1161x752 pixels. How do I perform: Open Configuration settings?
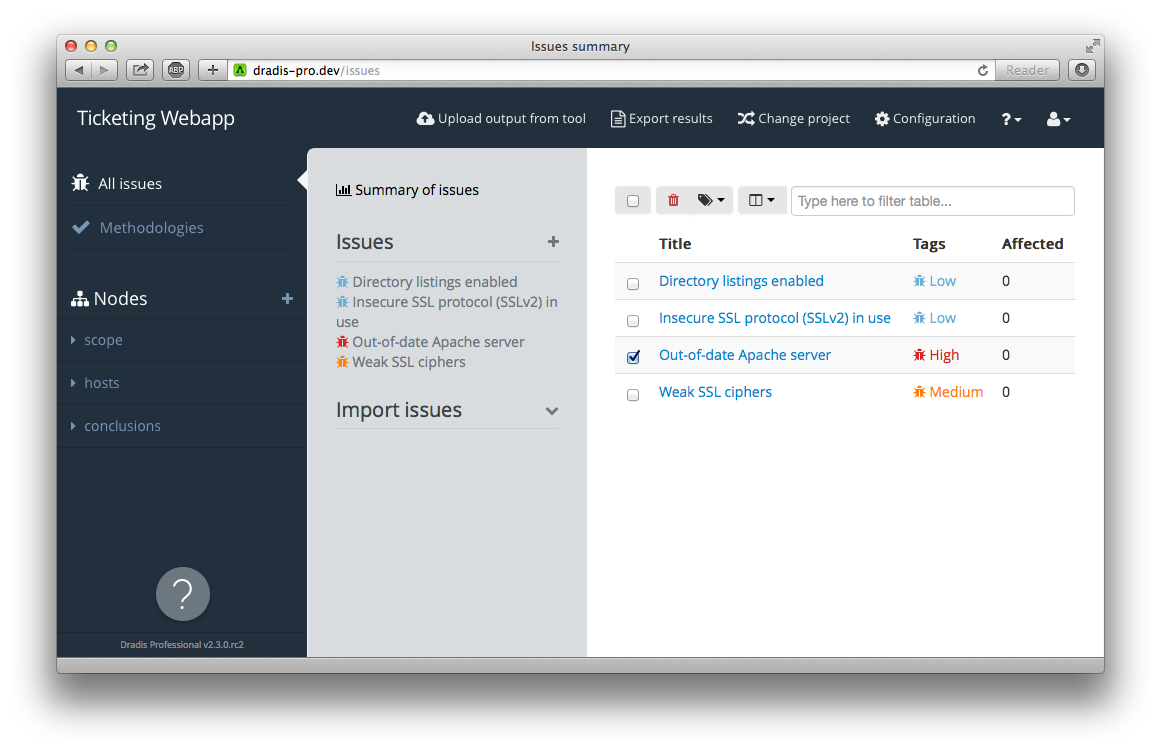coord(925,118)
